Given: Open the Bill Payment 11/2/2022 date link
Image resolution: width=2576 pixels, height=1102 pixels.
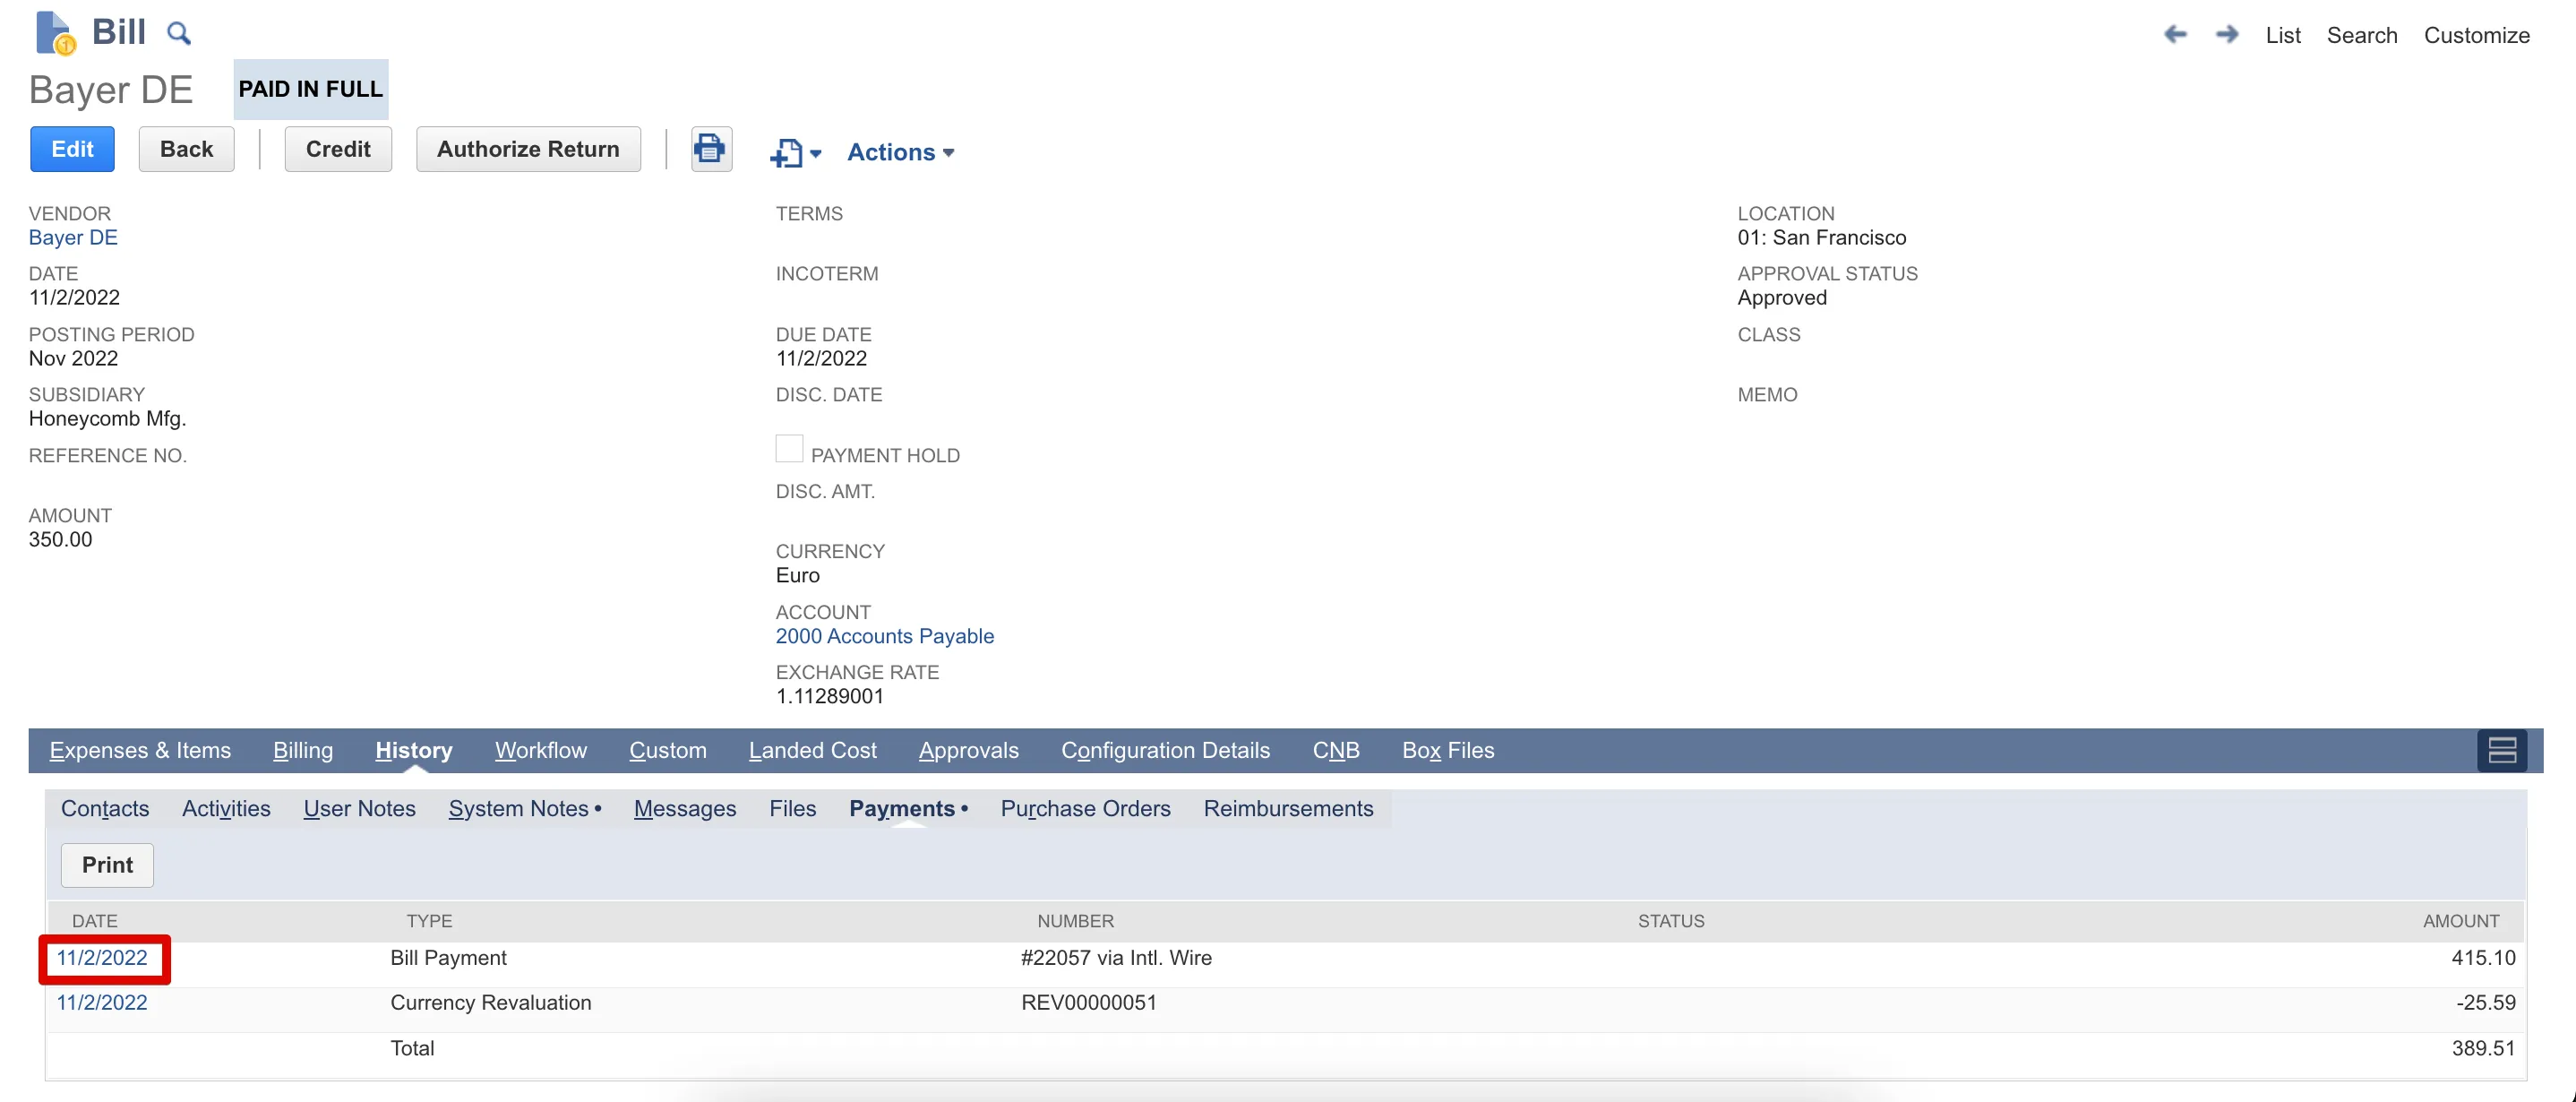Looking at the screenshot, I should (102, 958).
